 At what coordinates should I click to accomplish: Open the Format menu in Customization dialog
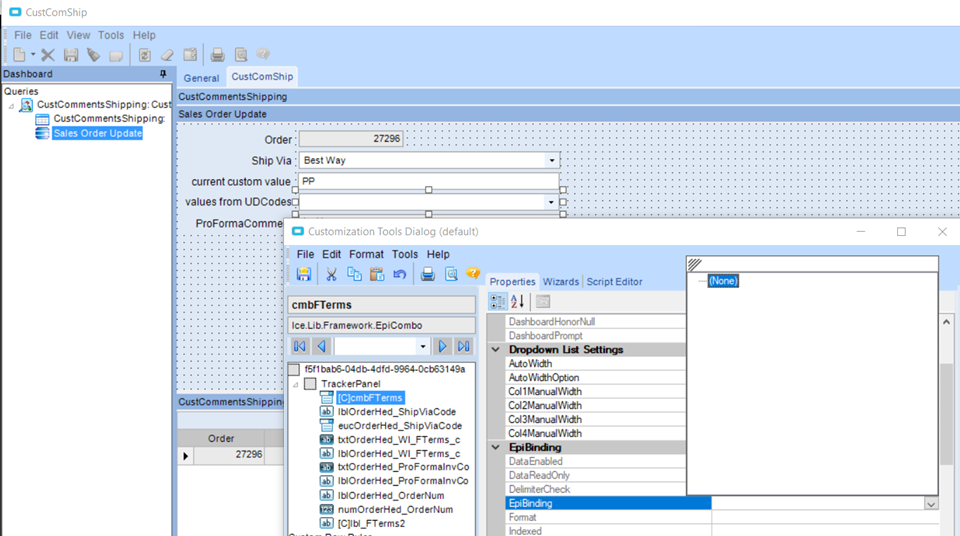(366, 254)
